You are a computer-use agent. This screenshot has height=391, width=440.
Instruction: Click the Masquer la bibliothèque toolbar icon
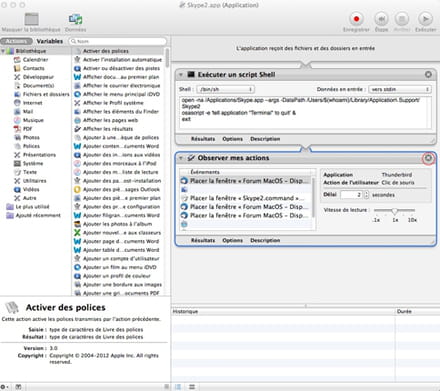tap(32, 19)
